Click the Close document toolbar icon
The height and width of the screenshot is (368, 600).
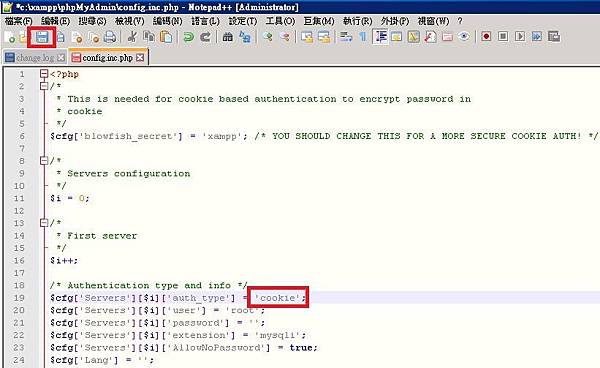tap(77, 37)
